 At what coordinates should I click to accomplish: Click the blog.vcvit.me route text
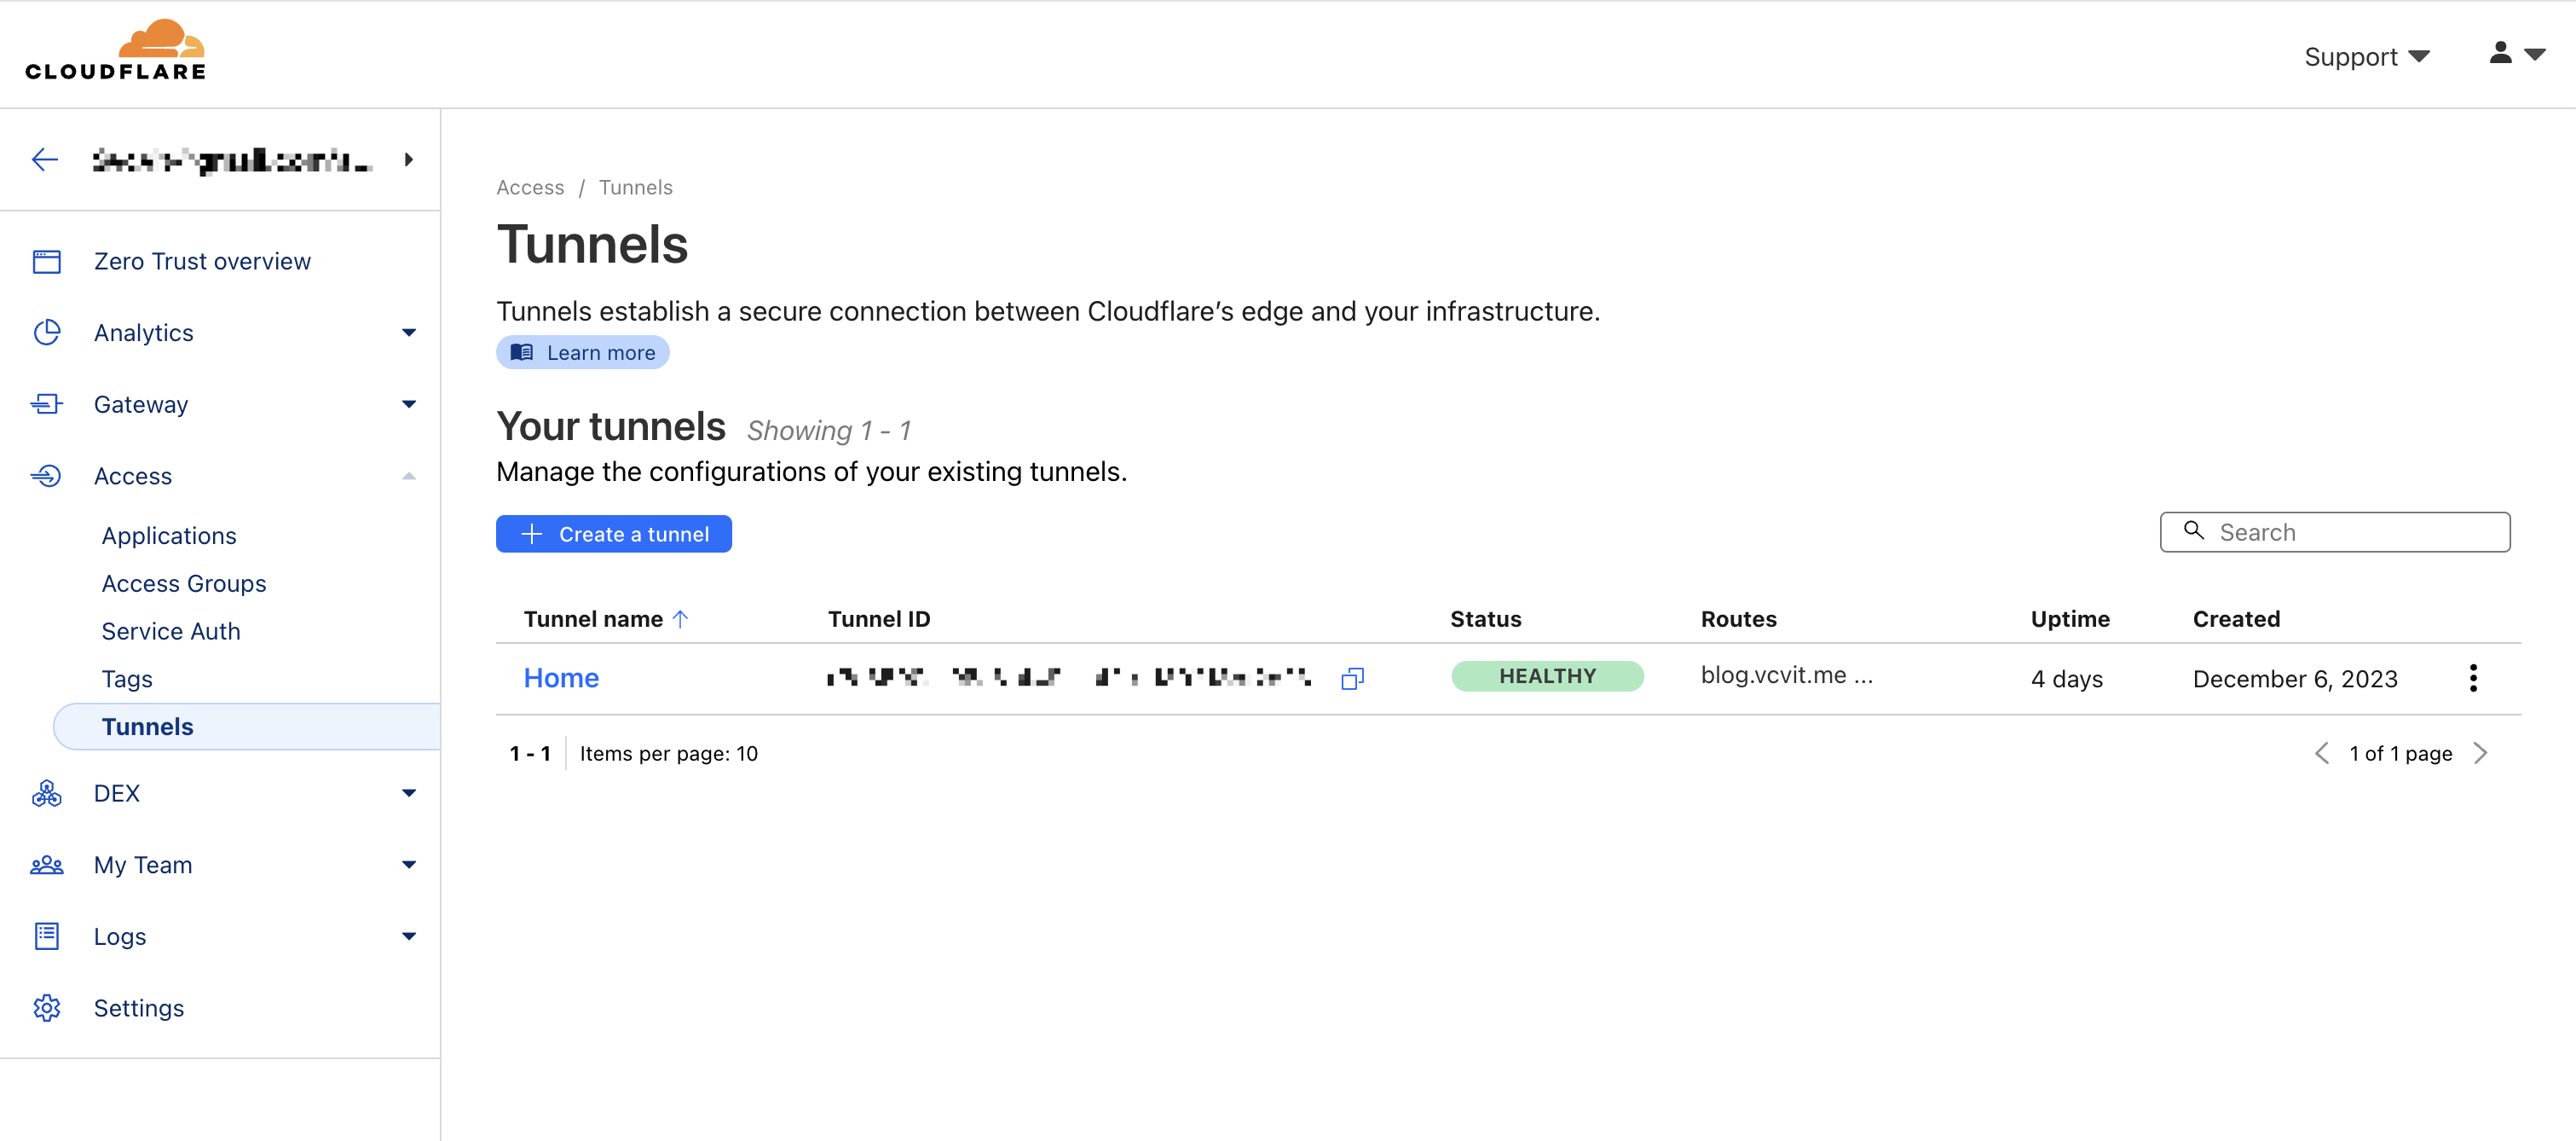coord(1787,676)
